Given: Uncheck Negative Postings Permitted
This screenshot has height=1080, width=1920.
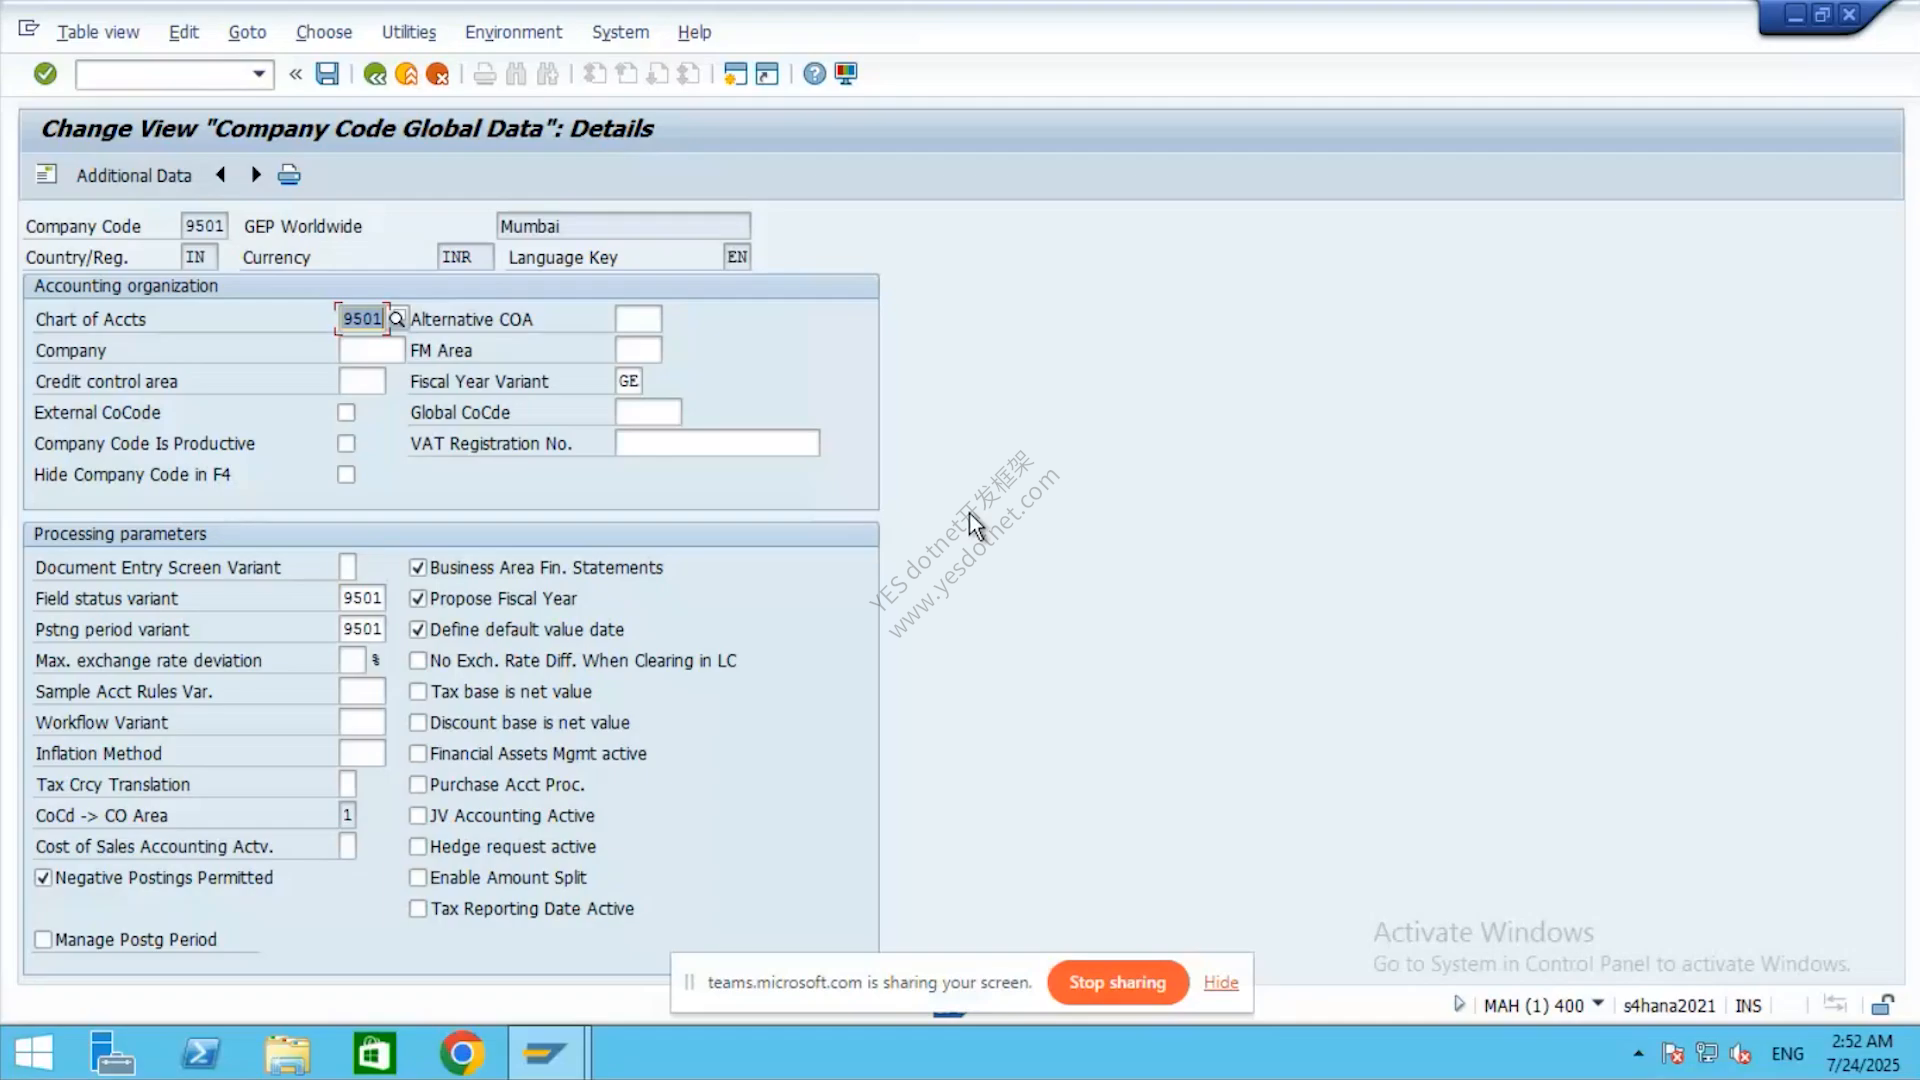Looking at the screenshot, I should (43, 878).
